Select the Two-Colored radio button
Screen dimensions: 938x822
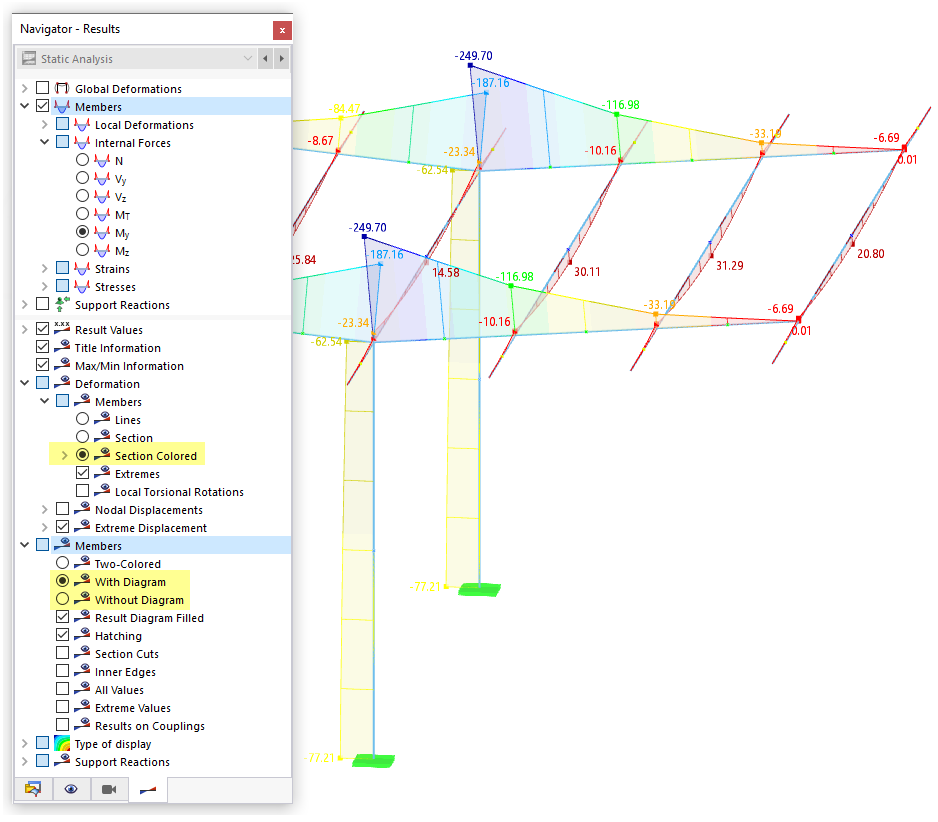[62, 562]
